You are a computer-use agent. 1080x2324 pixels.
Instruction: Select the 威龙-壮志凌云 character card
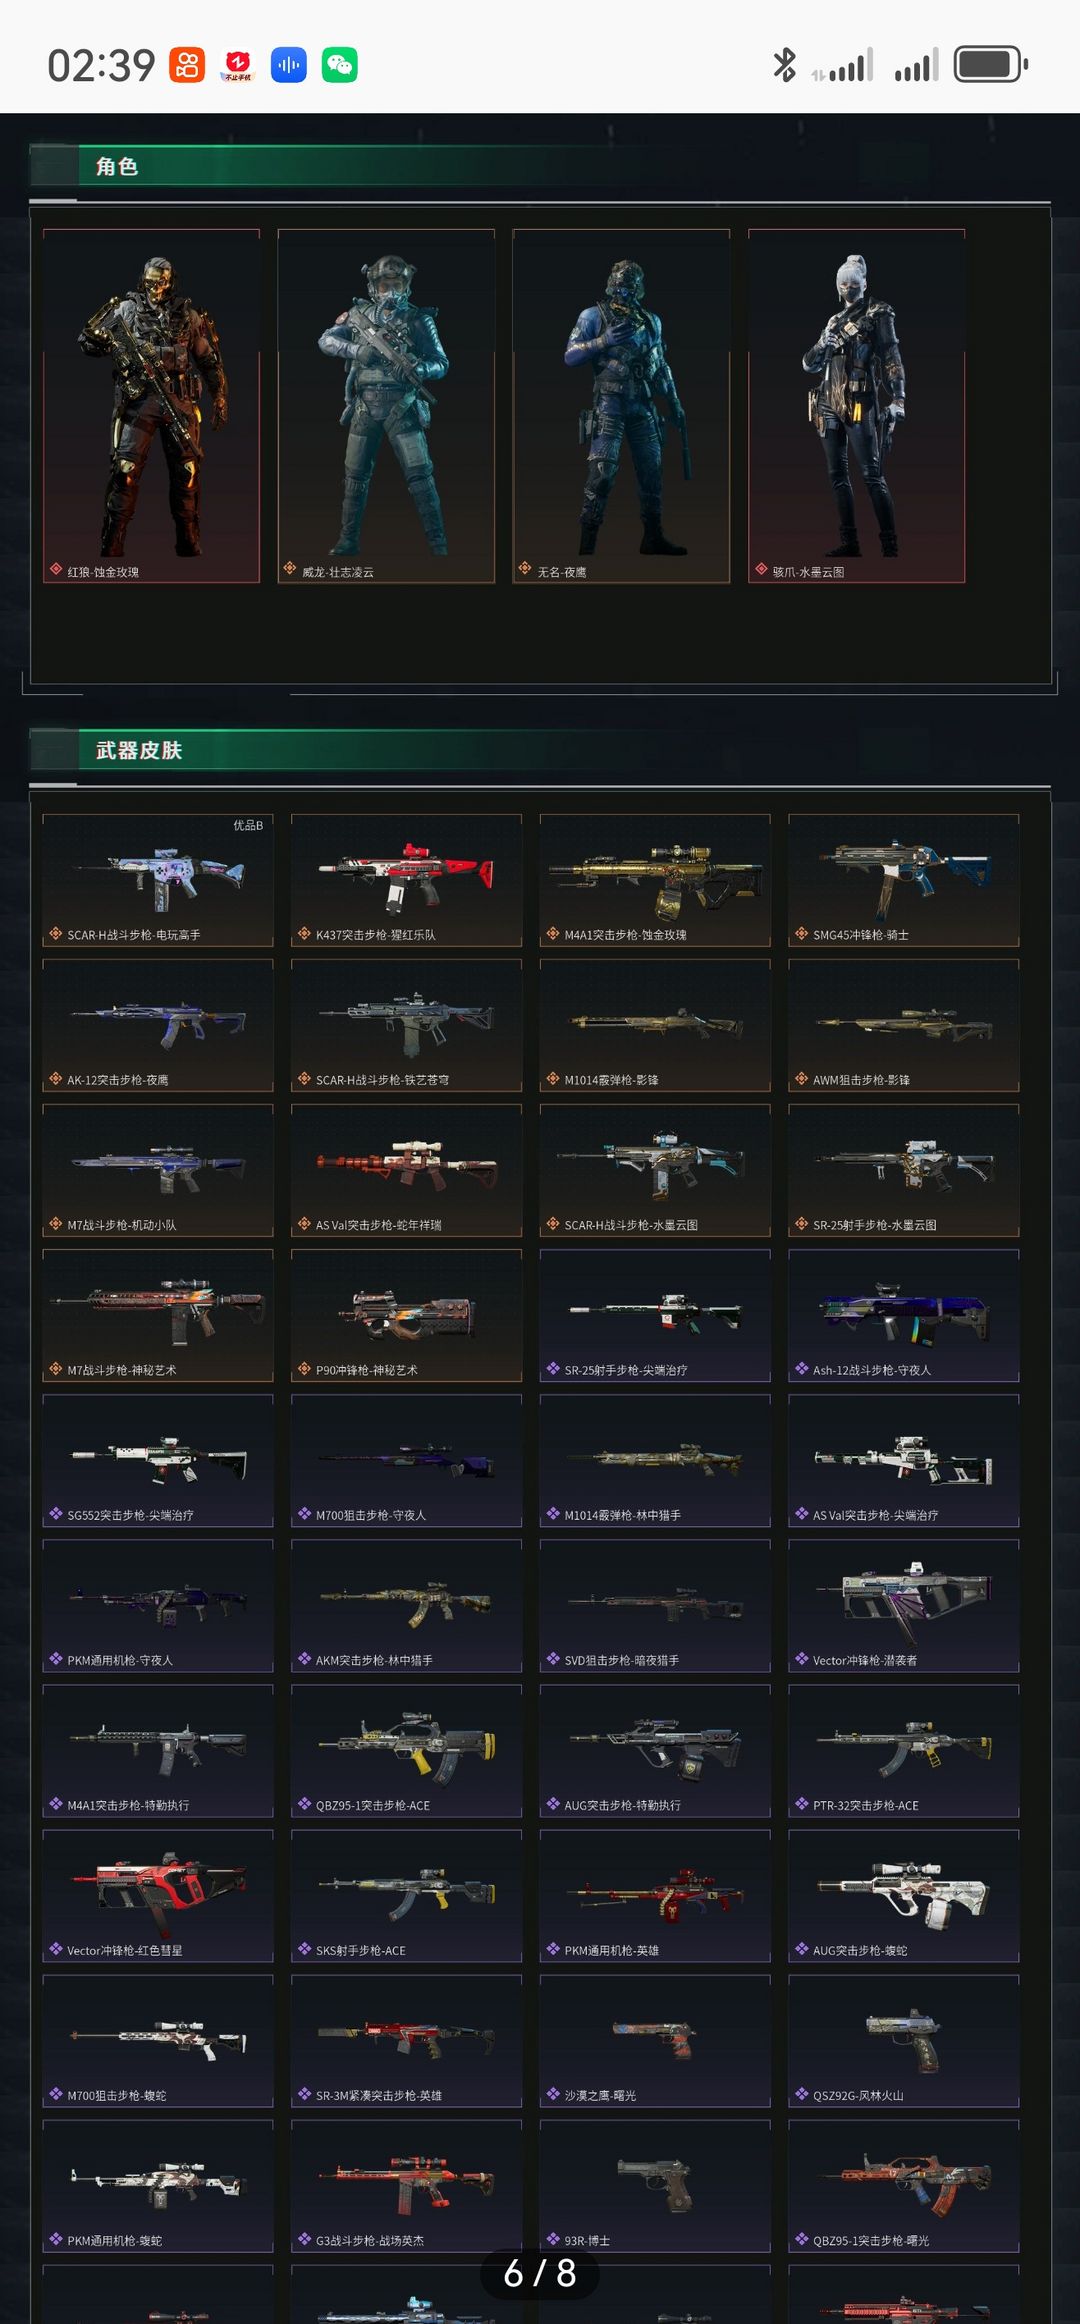(x=386, y=406)
